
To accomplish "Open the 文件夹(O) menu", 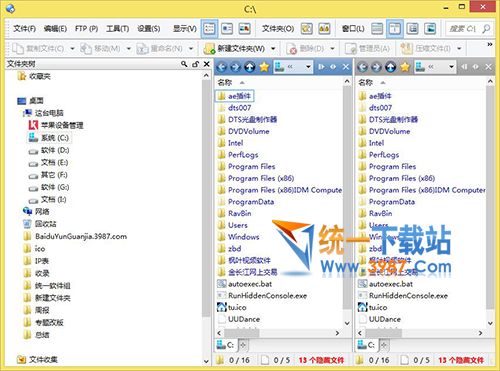I will (278, 29).
